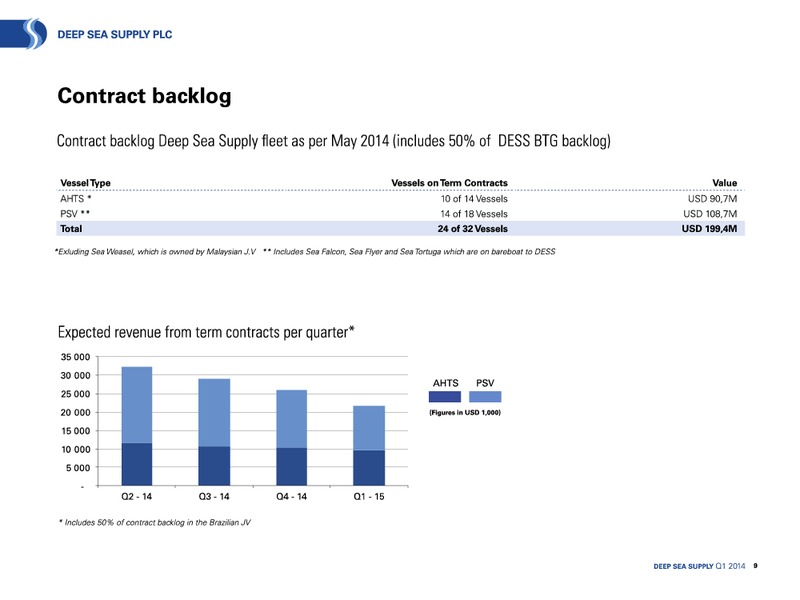The height and width of the screenshot is (600, 800).
Task: Click the Q4 - 14 axis label
Action: (292, 496)
